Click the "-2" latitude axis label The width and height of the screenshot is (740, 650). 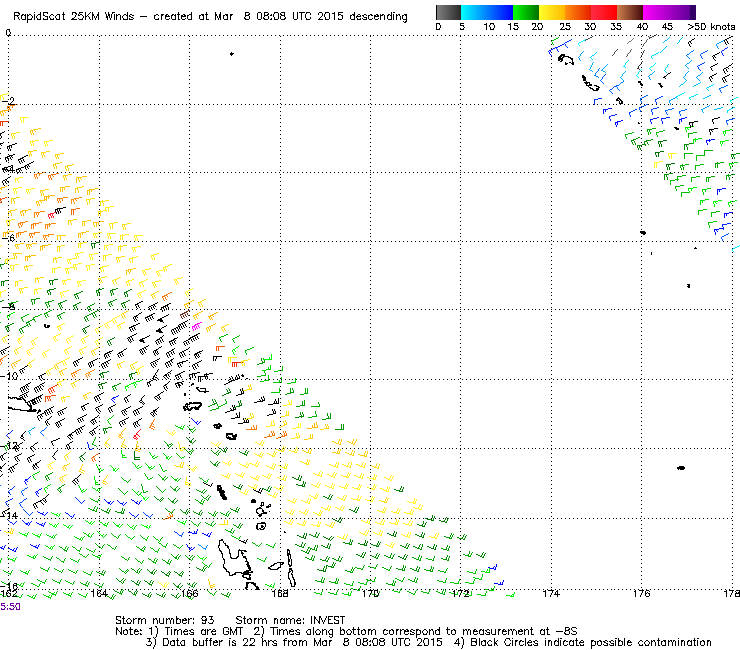click(9, 101)
